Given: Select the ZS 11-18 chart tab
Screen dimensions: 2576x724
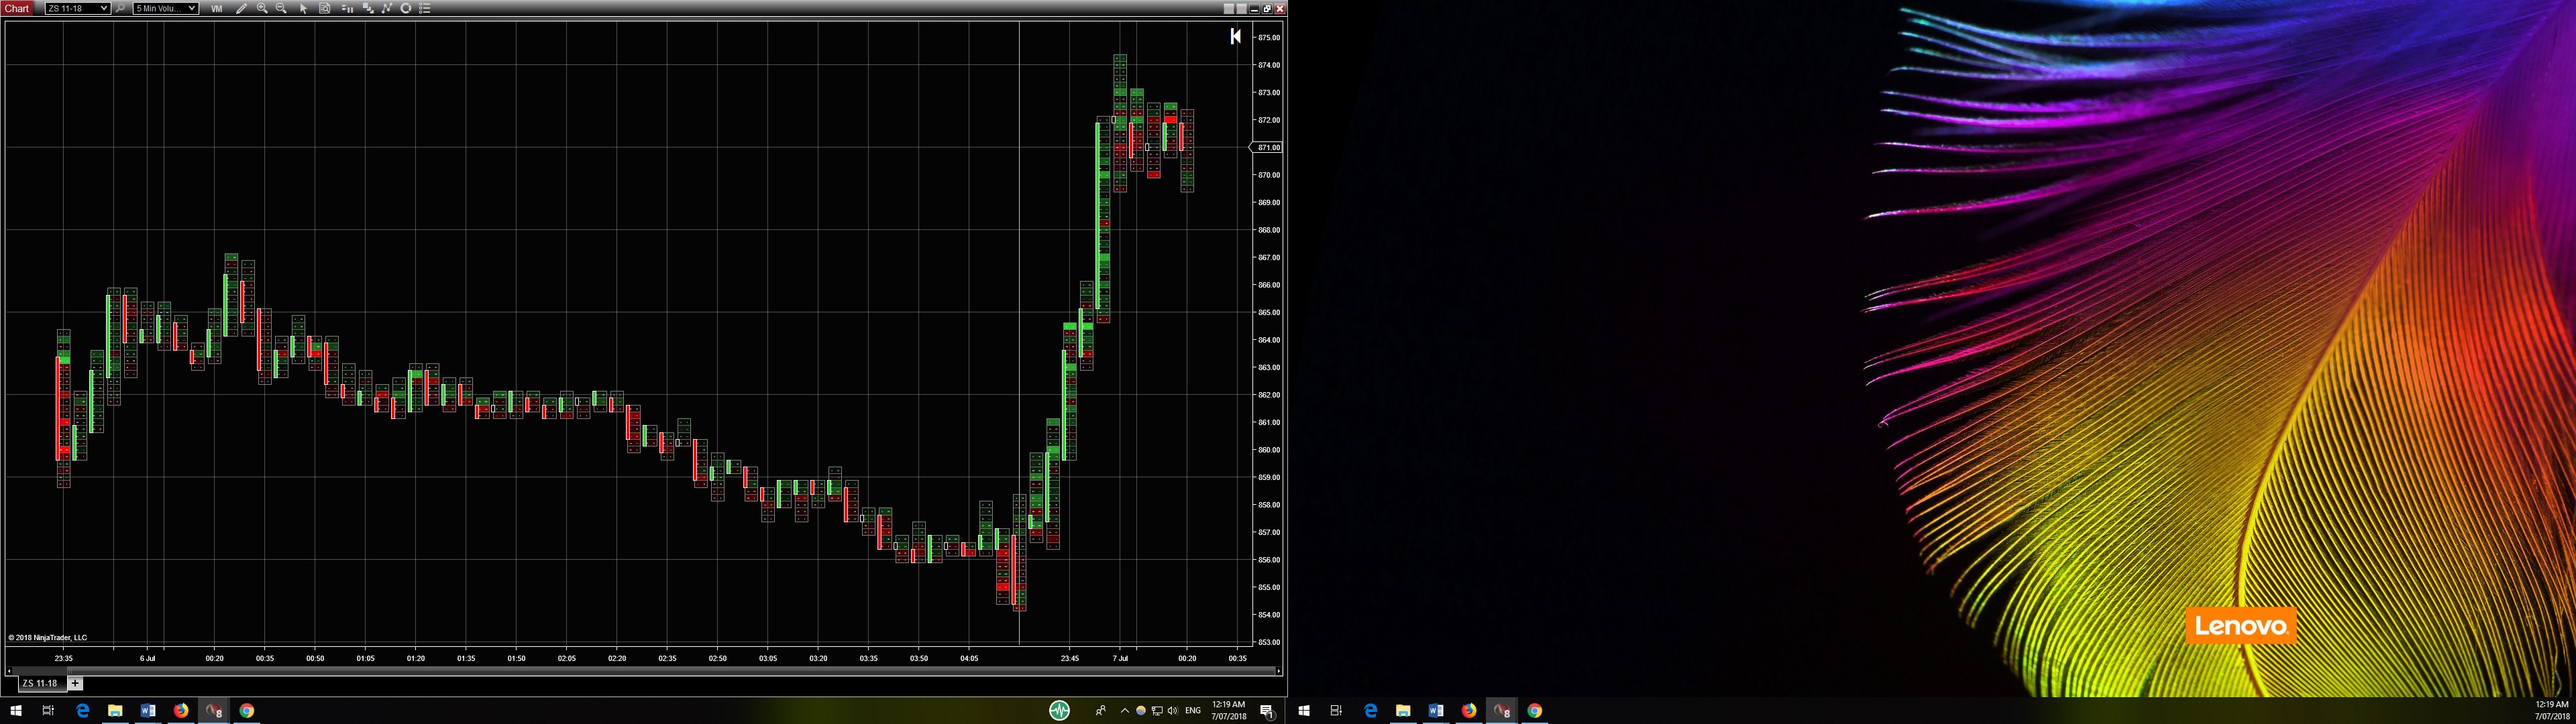Looking at the screenshot, I should [41, 683].
